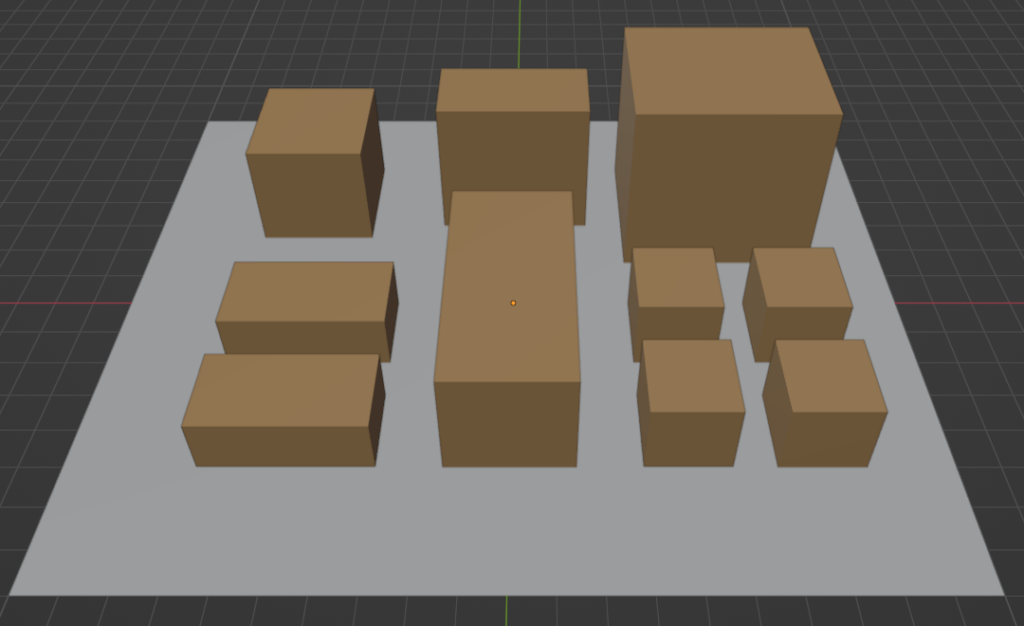Click the front face of the long central box
The height and width of the screenshot is (626, 1024).
tap(508, 423)
